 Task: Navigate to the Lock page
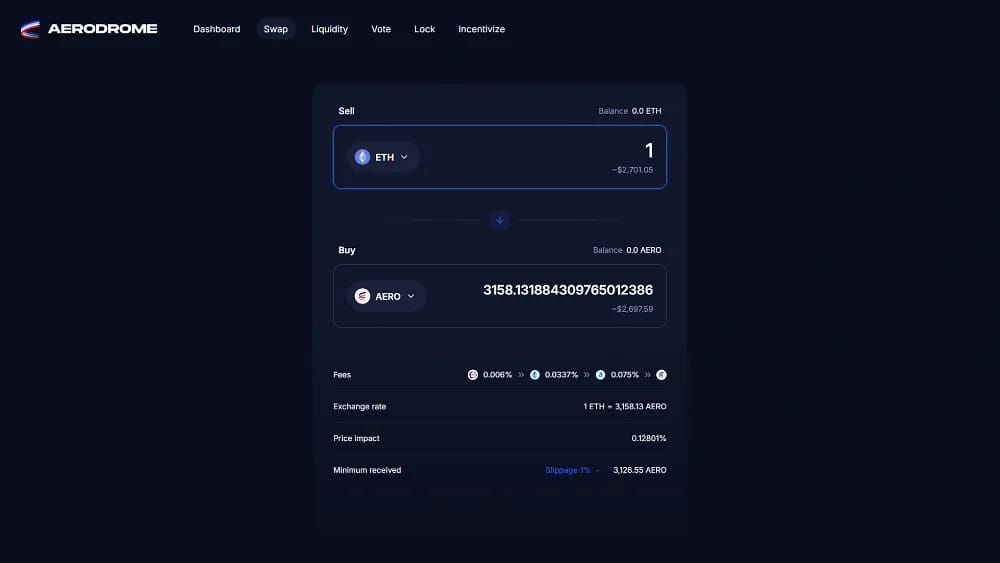pyautogui.click(x=424, y=29)
